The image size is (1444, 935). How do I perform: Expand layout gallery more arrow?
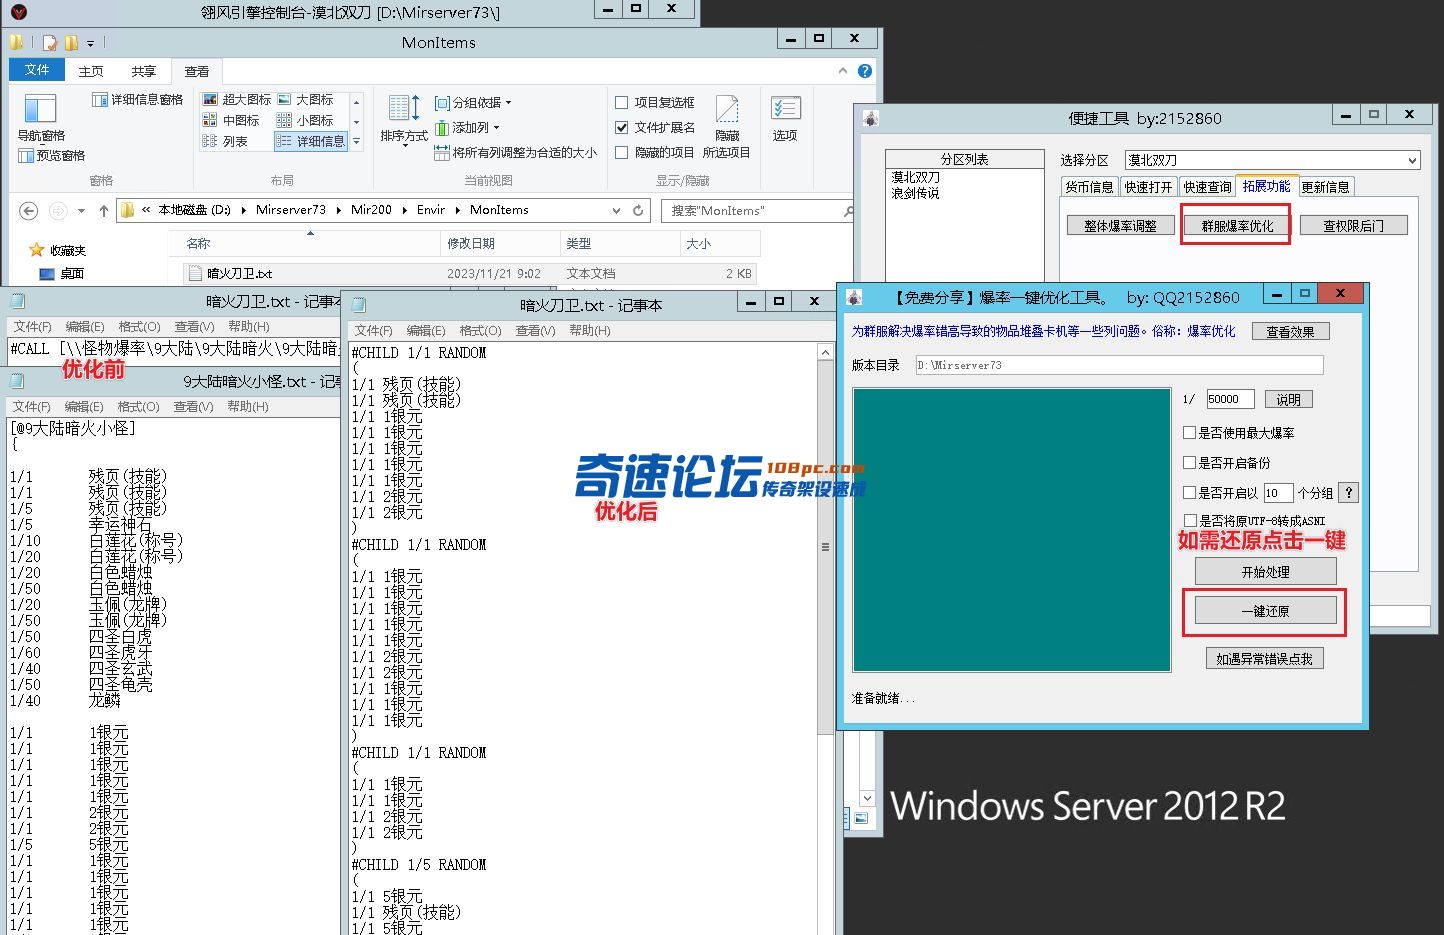click(356, 141)
